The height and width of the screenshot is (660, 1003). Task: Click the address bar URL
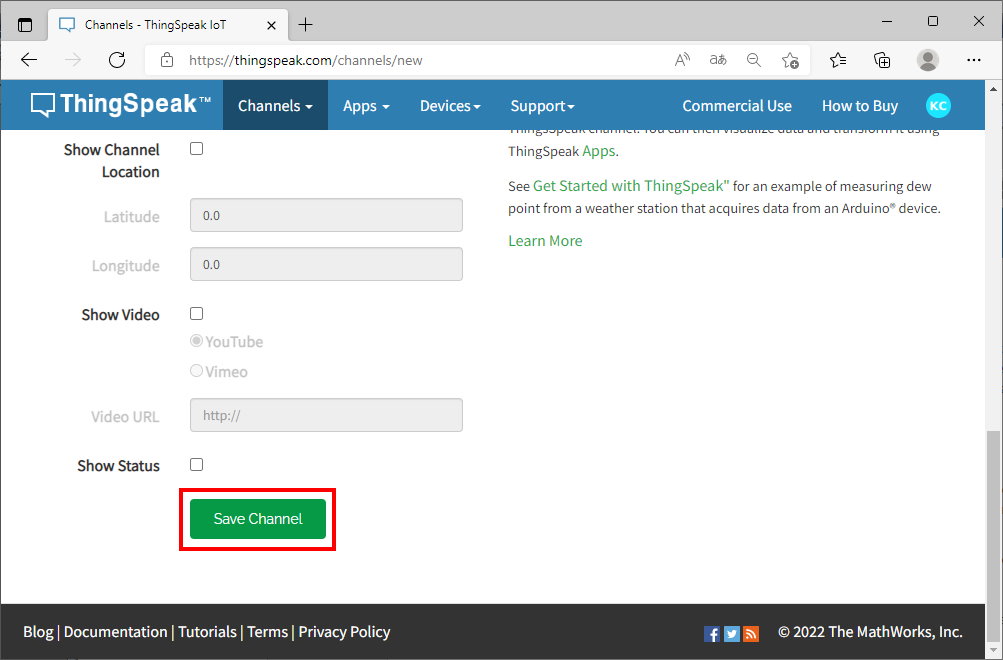point(306,60)
